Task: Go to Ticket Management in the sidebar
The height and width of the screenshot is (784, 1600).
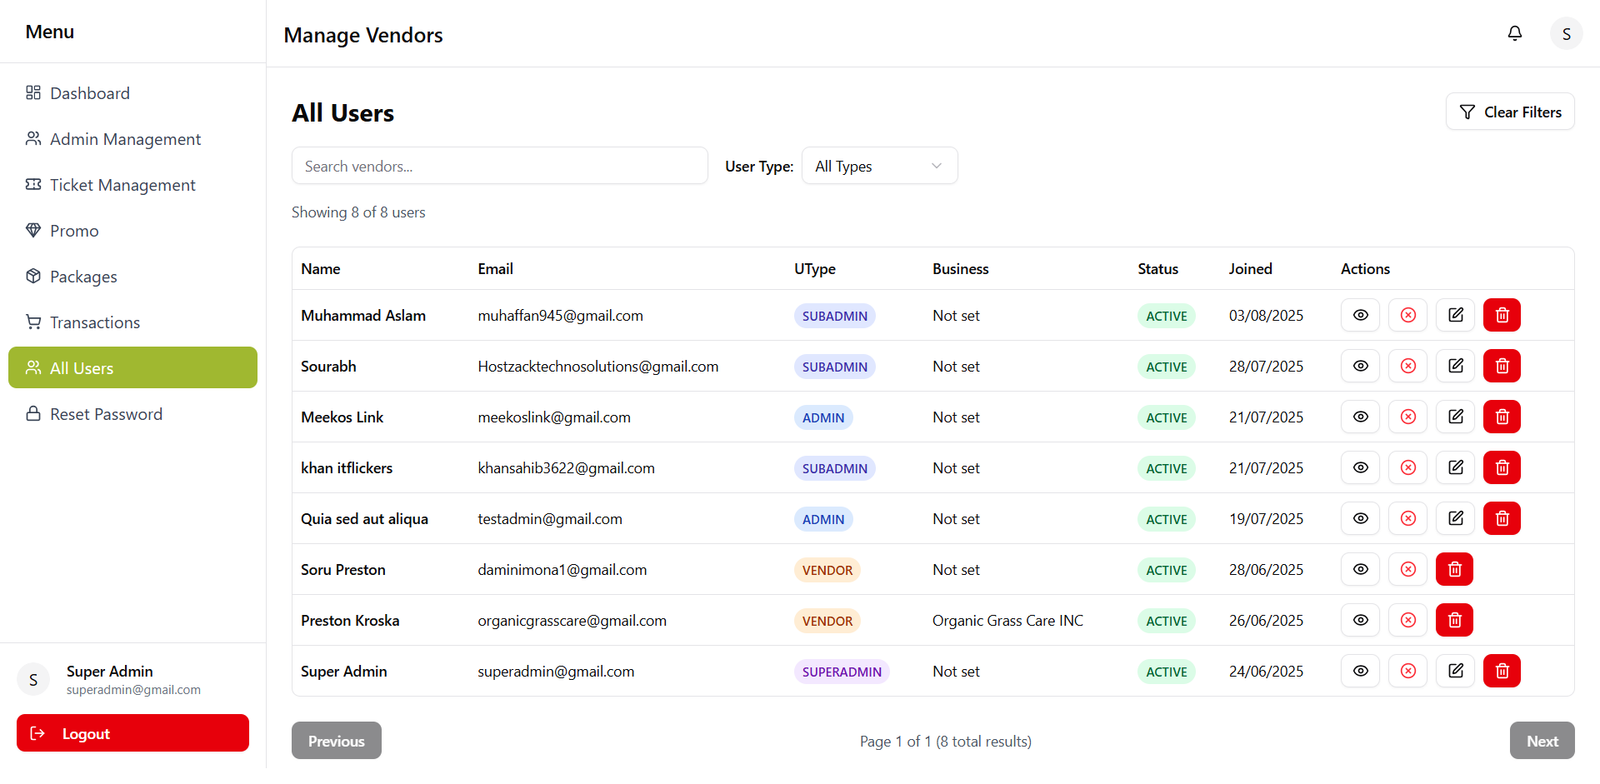Action: tap(122, 185)
